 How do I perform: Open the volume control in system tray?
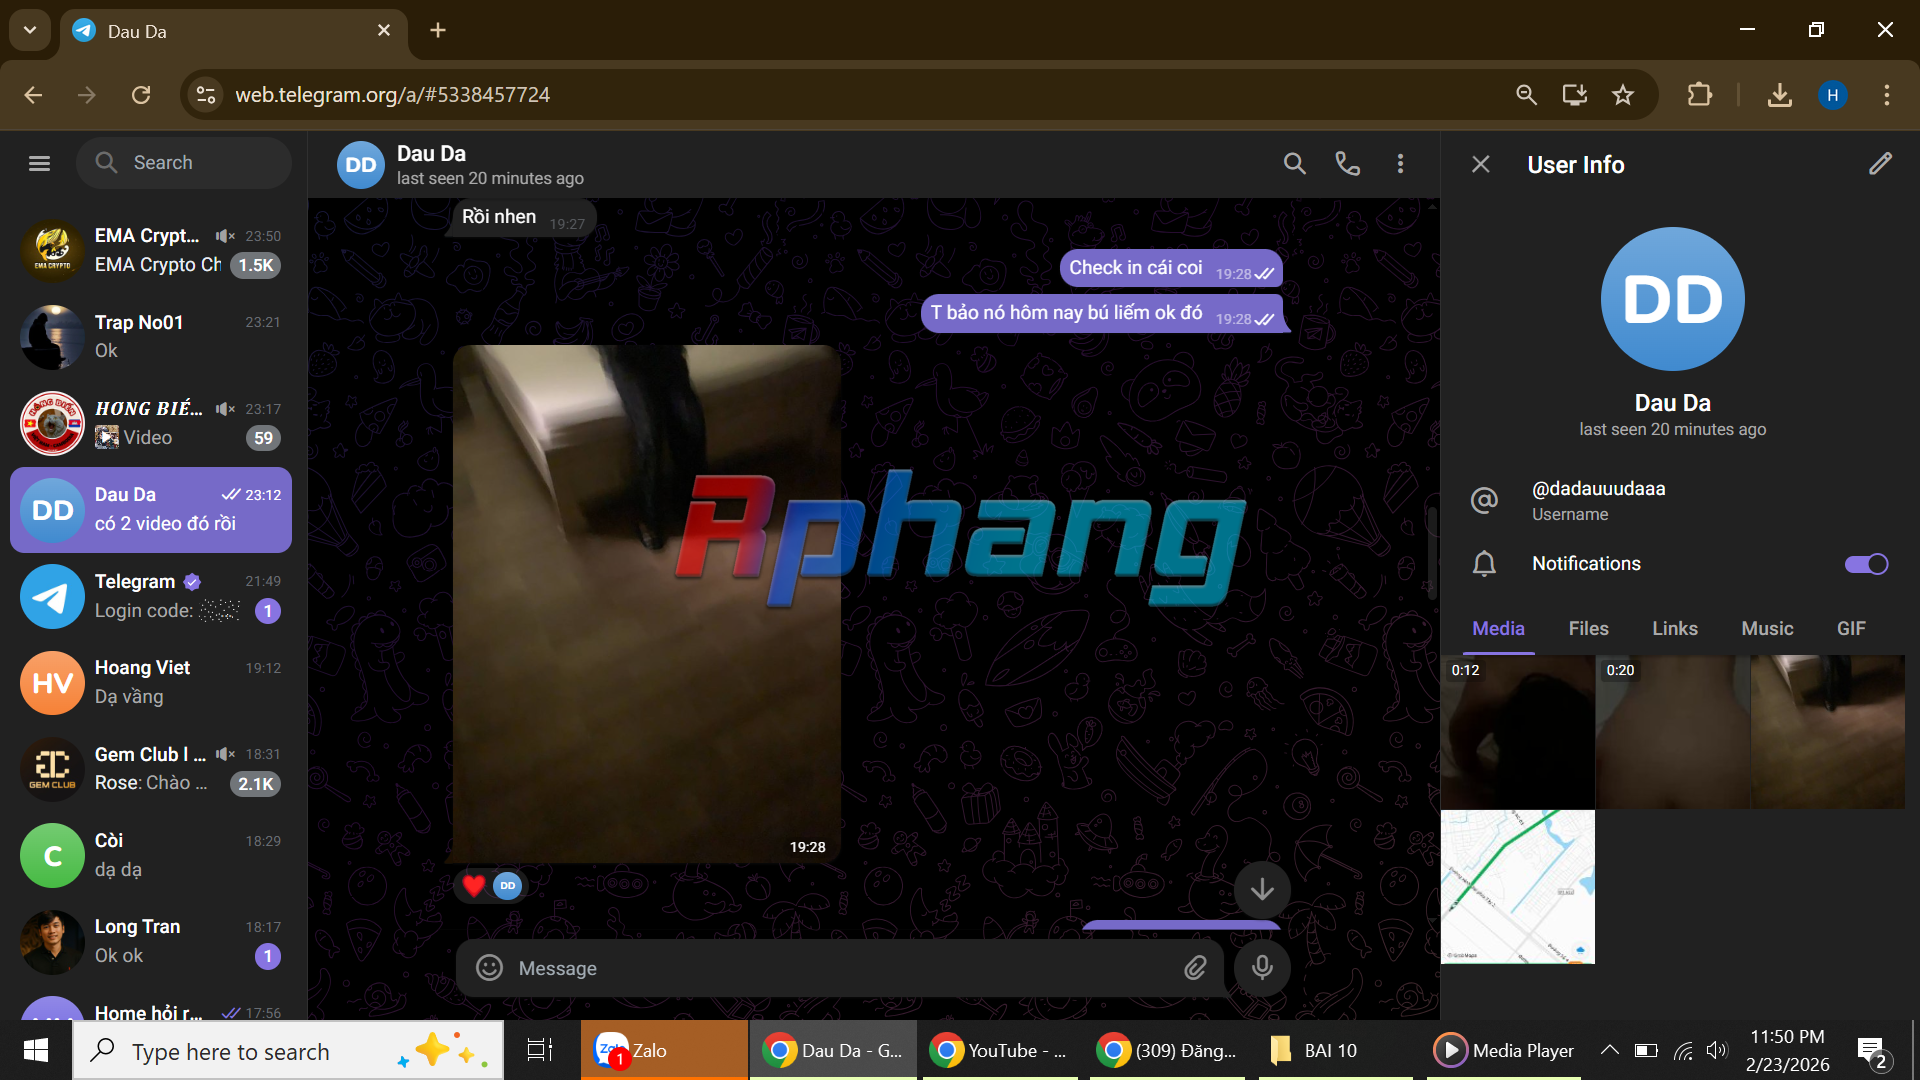(1717, 1050)
